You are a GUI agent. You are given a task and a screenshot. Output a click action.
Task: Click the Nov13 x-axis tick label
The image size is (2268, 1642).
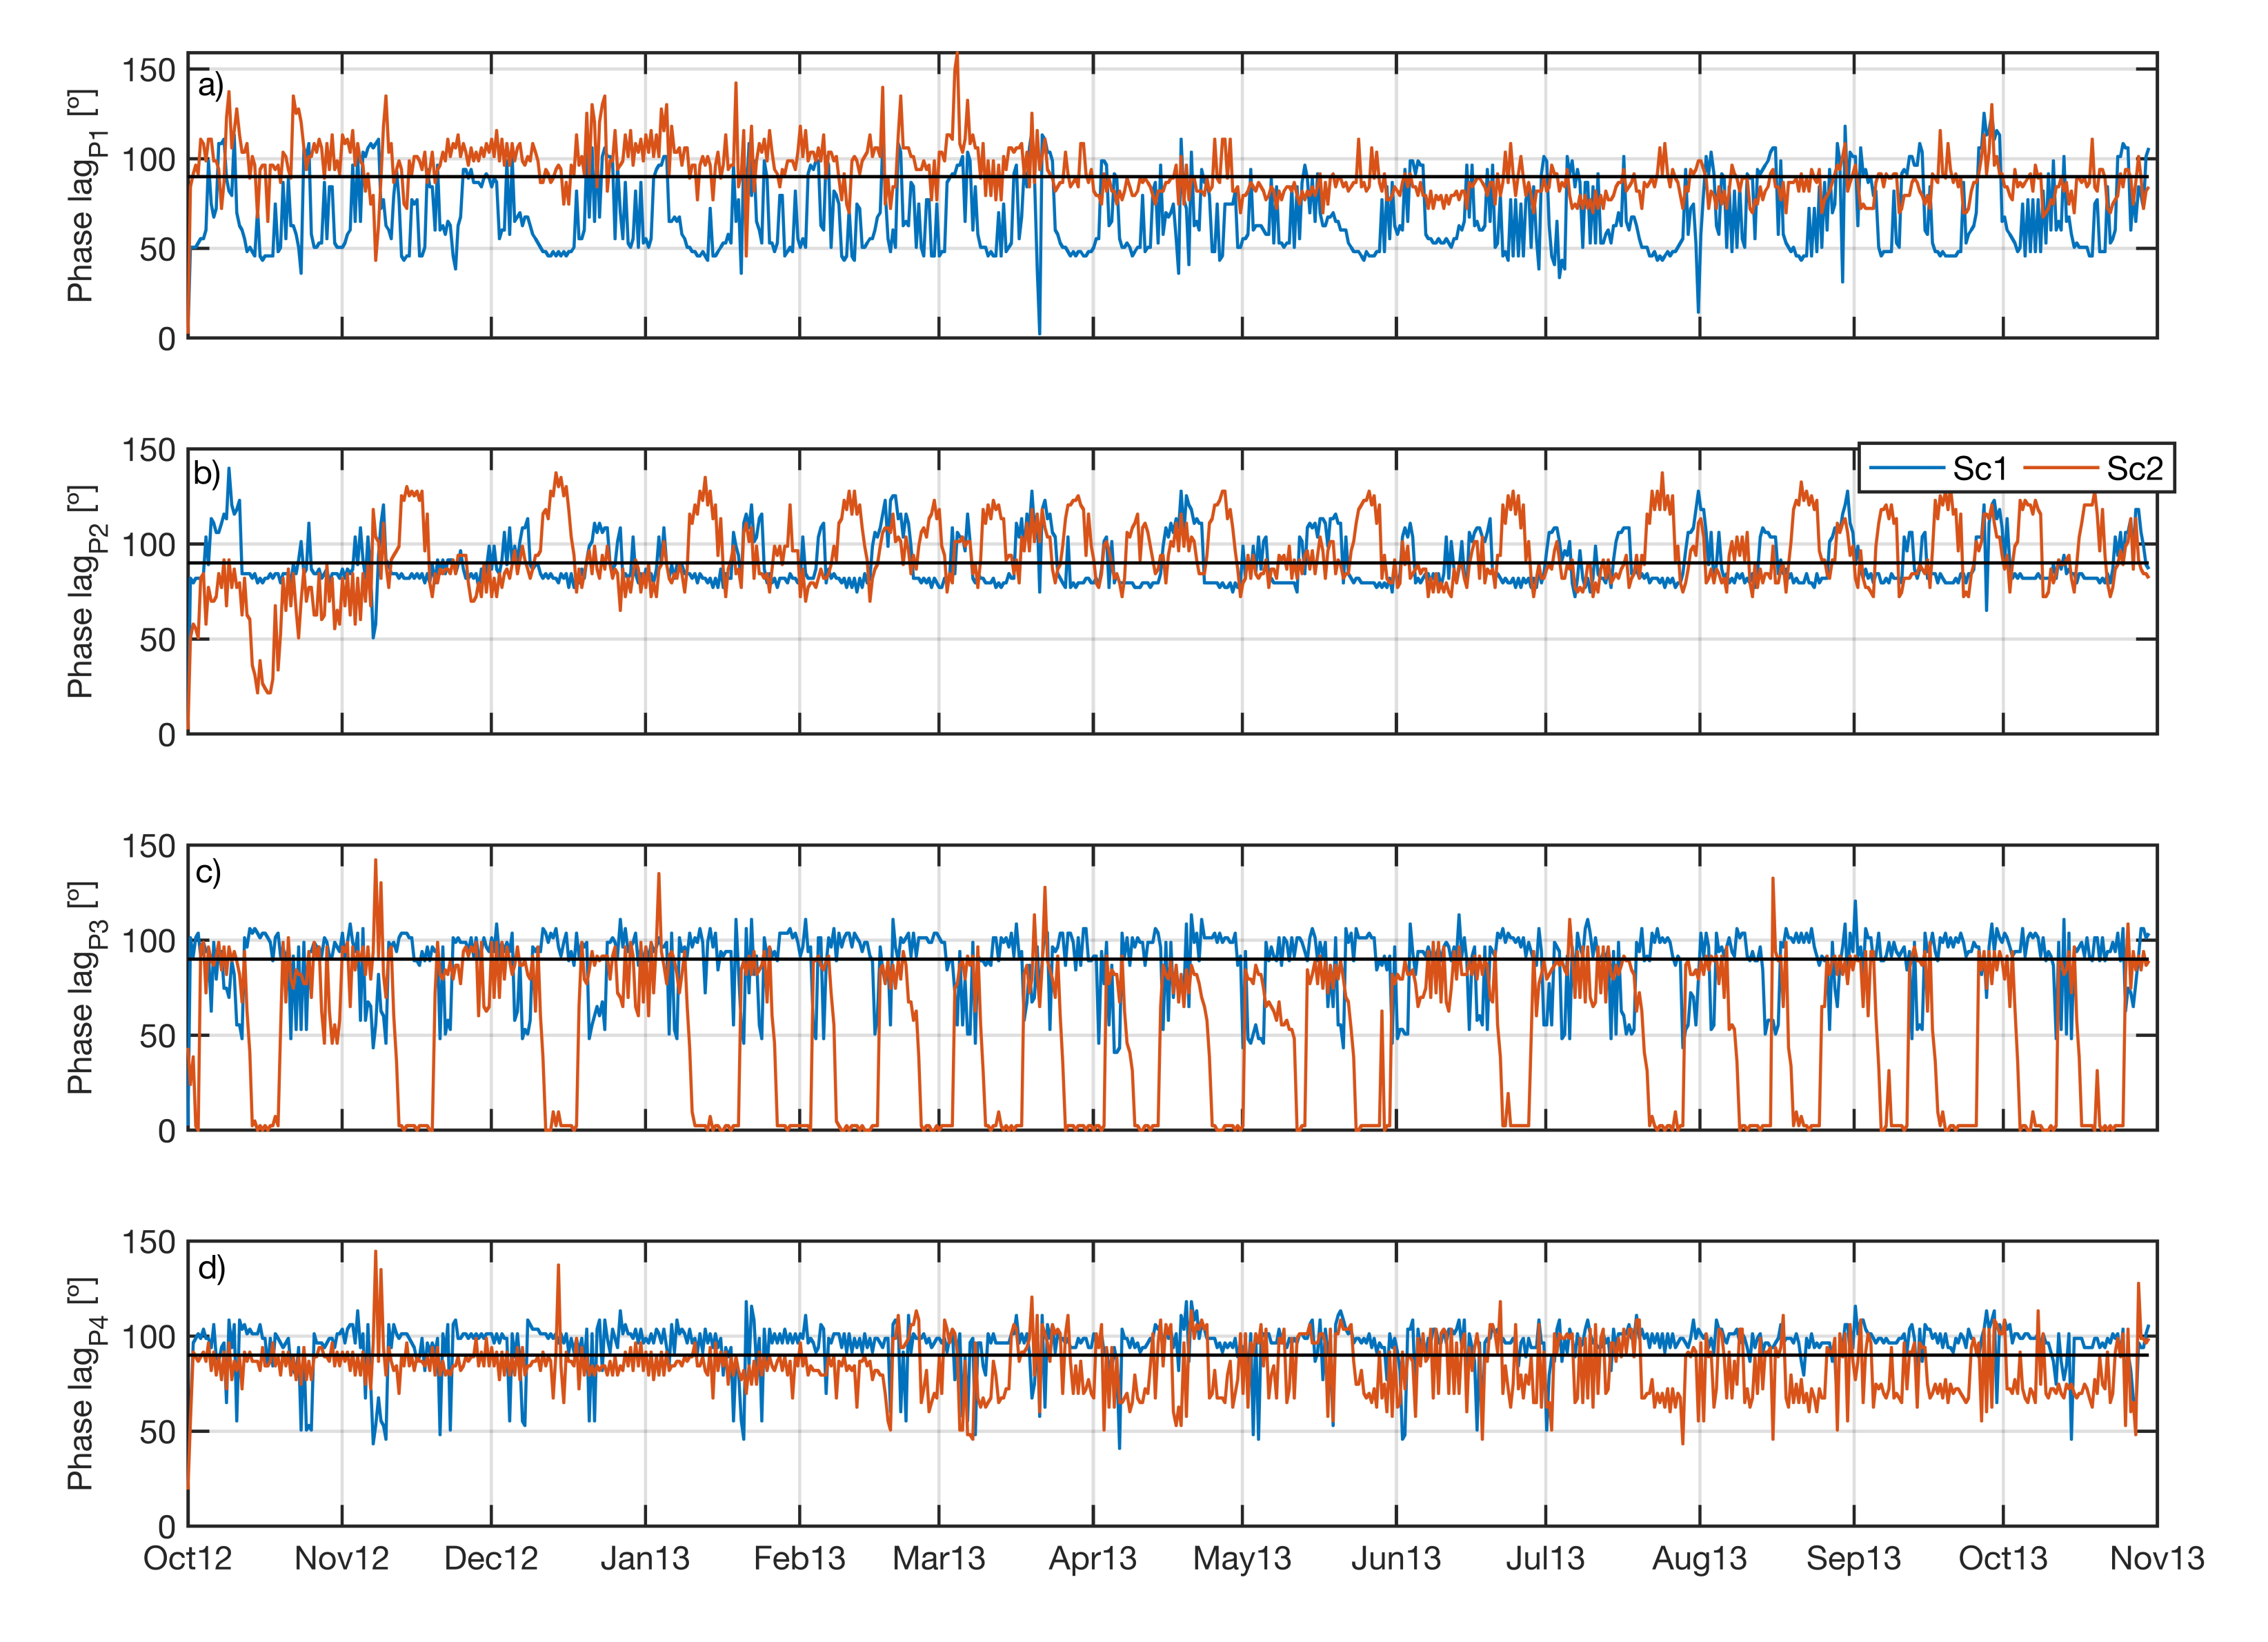coord(2157,1559)
